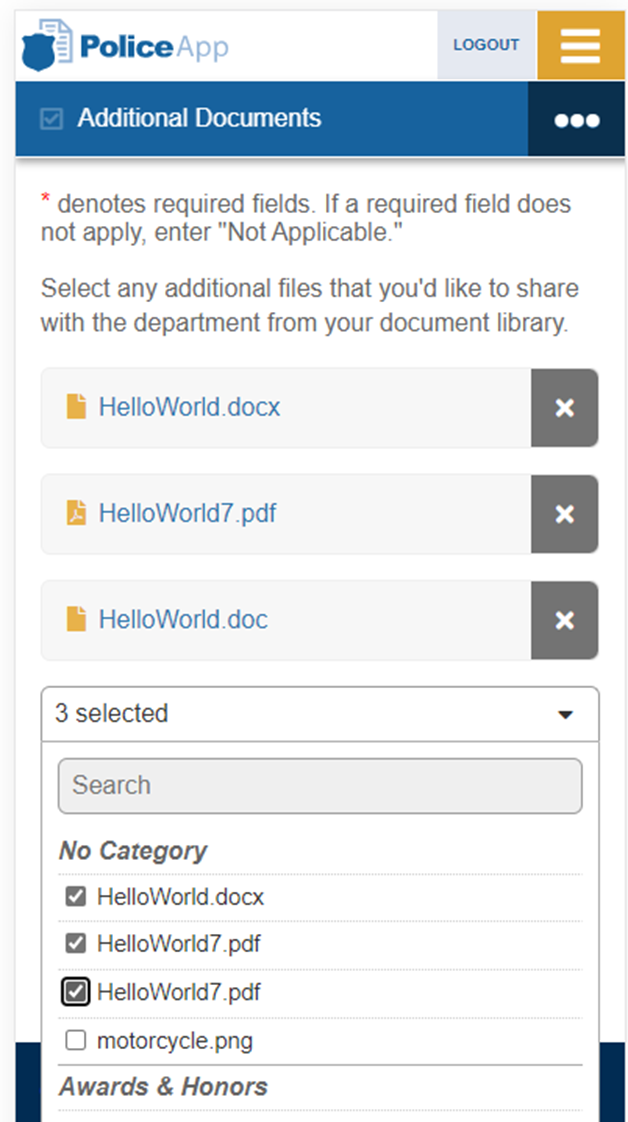Remove HelloWorld.docx with its X icon
The width and height of the screenshot is (628, 1122).
(564, 408)
